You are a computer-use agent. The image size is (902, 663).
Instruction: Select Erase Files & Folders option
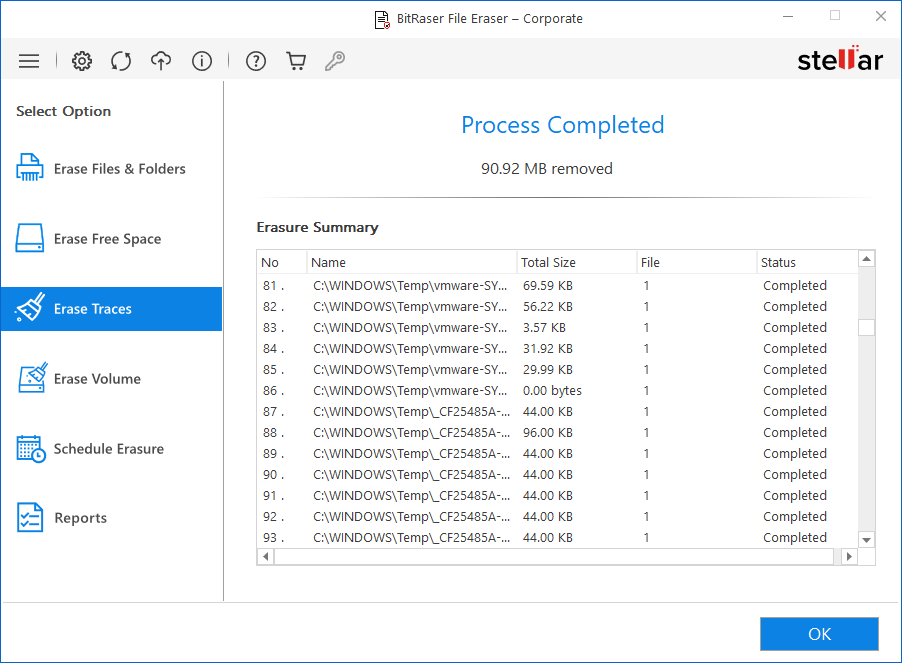pyautogui.click(x=111, y=168)
